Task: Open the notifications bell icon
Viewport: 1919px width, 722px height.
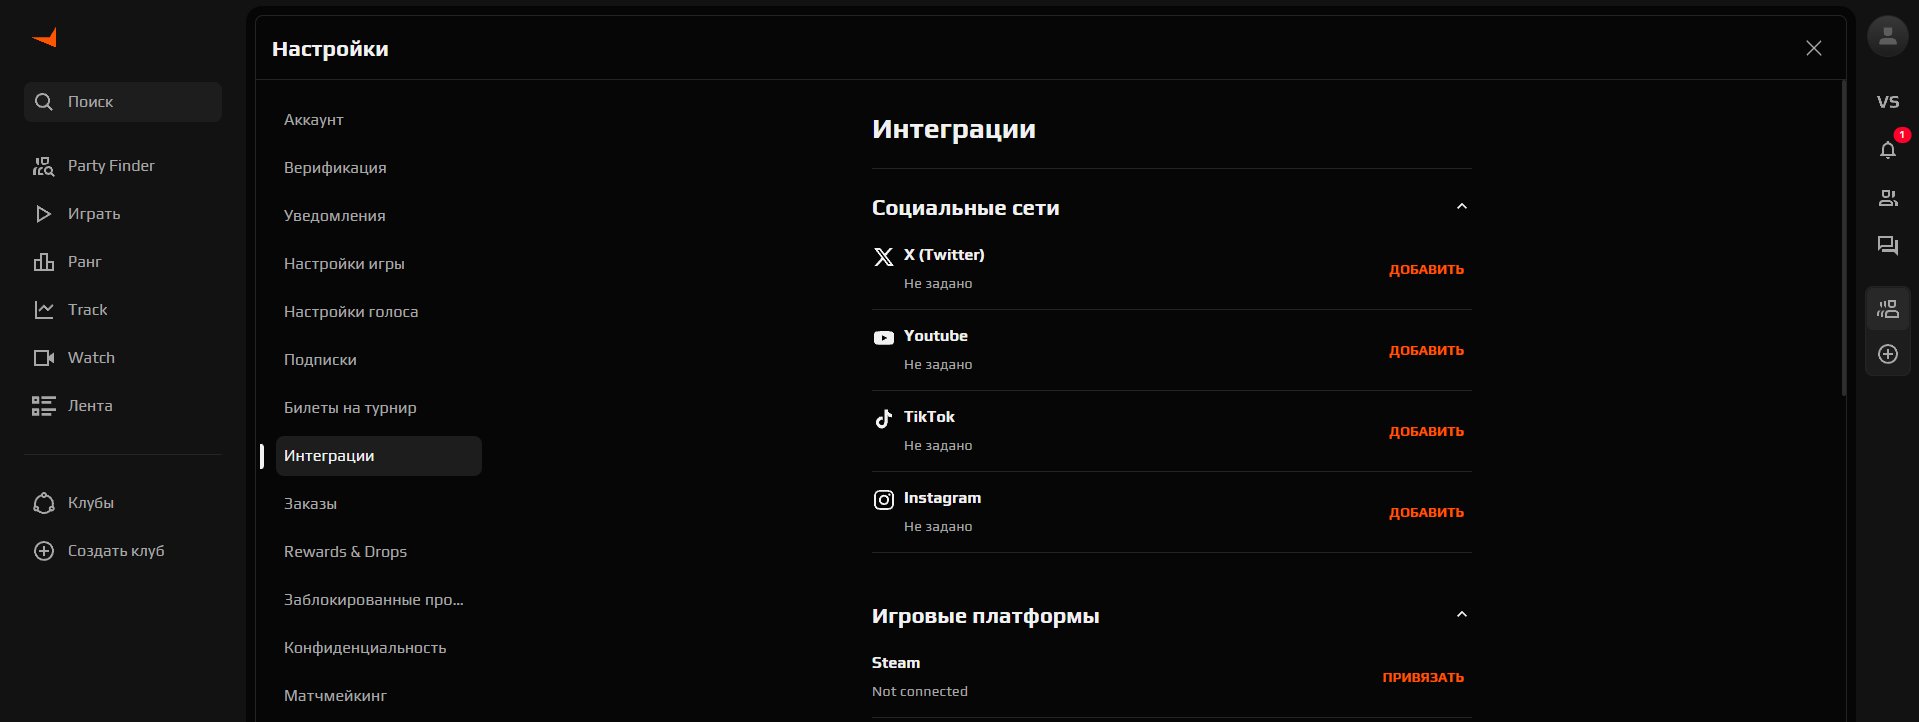Action: (x=1887, y=150)
